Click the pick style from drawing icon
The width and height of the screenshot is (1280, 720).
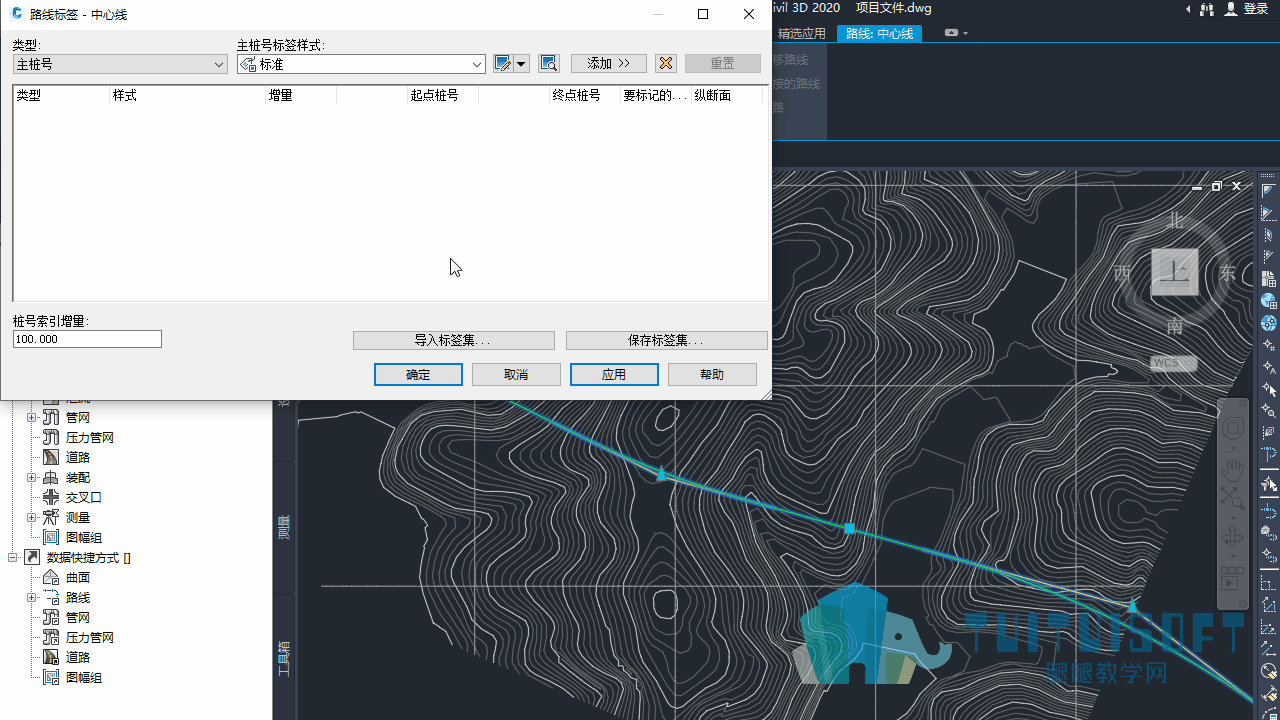coord(548,64)
